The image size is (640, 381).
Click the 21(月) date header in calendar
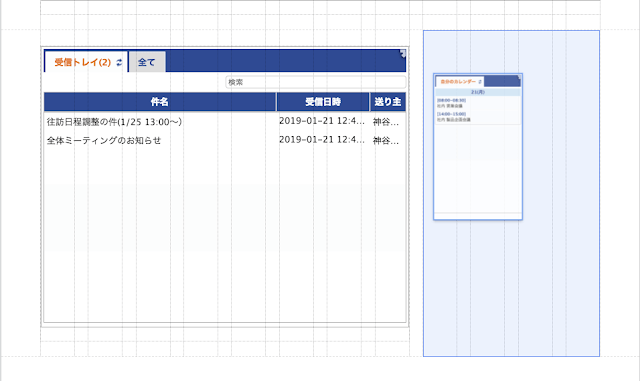pos(478,92)
